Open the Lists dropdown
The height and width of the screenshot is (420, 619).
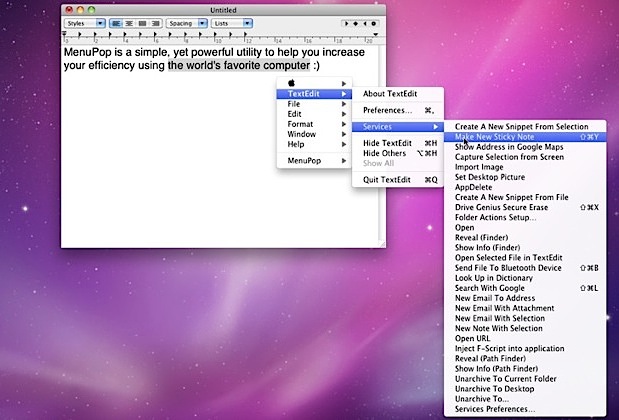click(232, 23)
